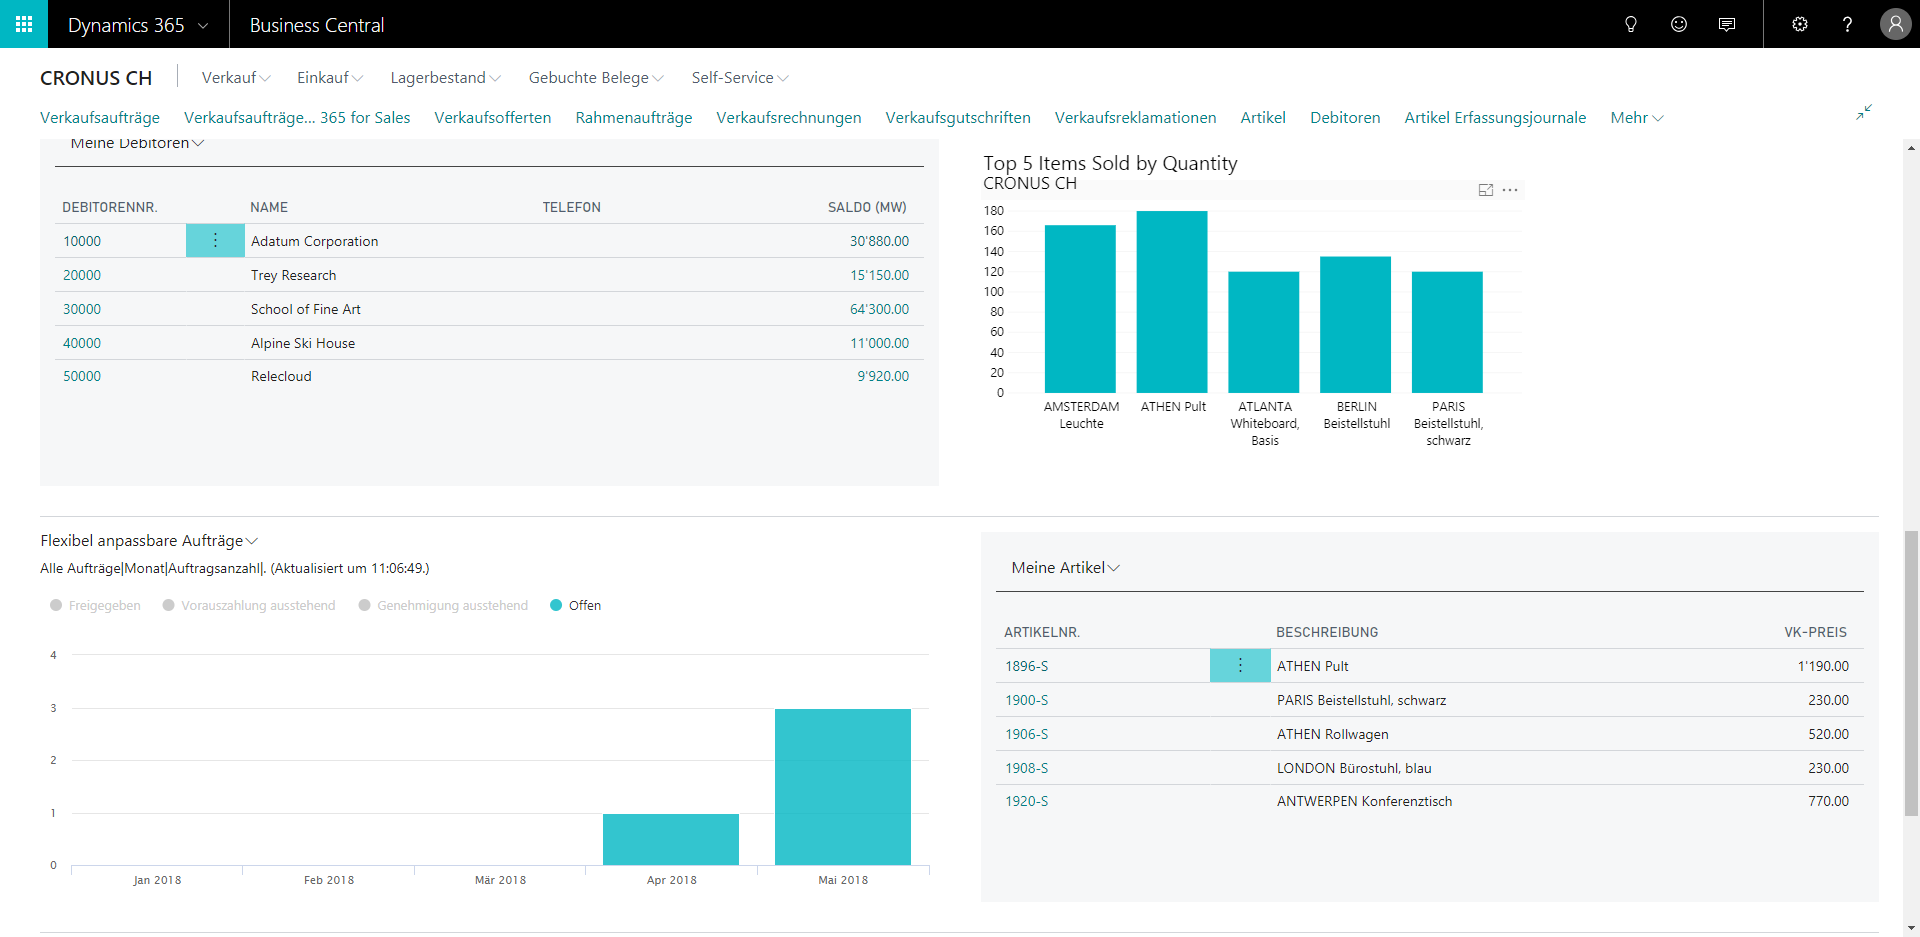Show row actions for Adatum Corporation
This screenshot has width=1920, height=937.
[215, 240]
